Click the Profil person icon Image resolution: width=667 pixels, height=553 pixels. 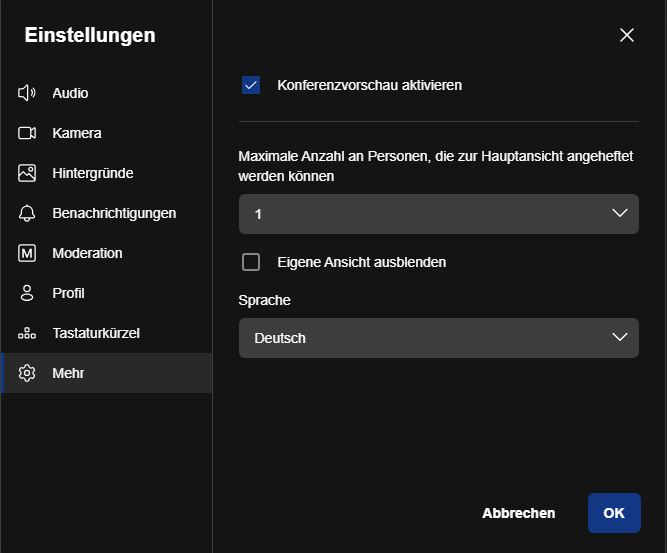[27, 293]
